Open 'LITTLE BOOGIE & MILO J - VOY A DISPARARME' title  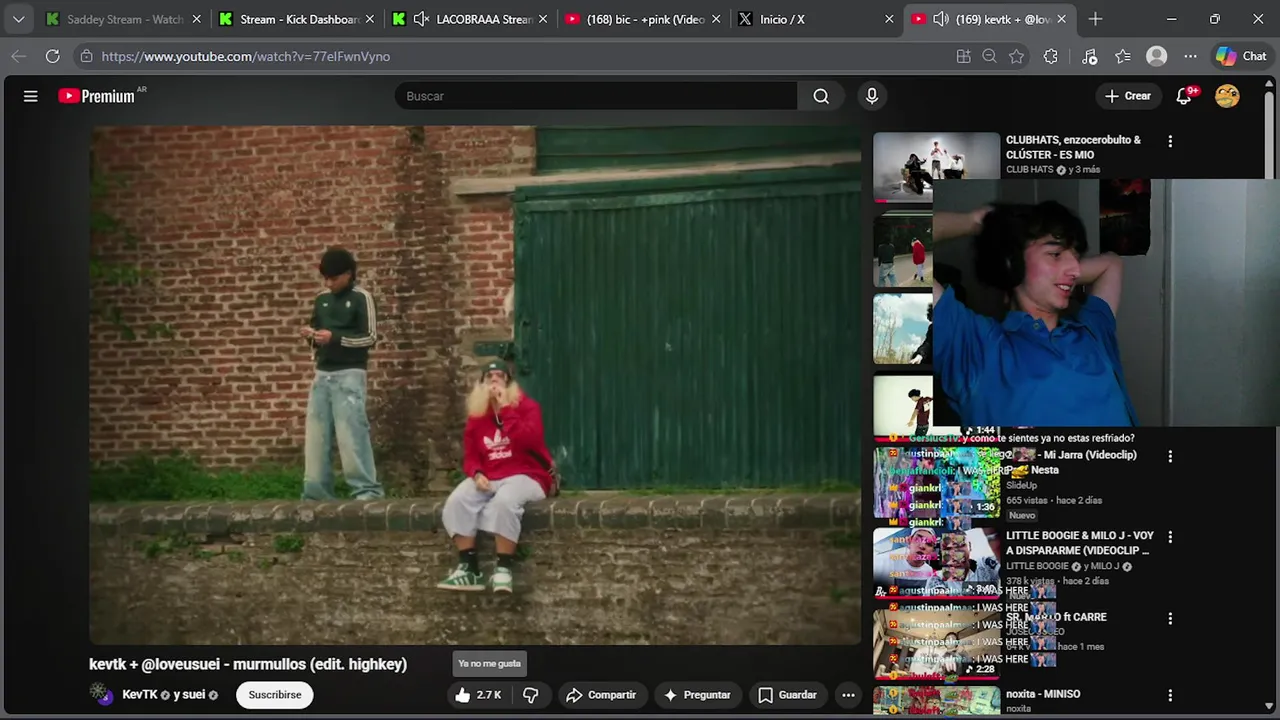[1080, 543]
